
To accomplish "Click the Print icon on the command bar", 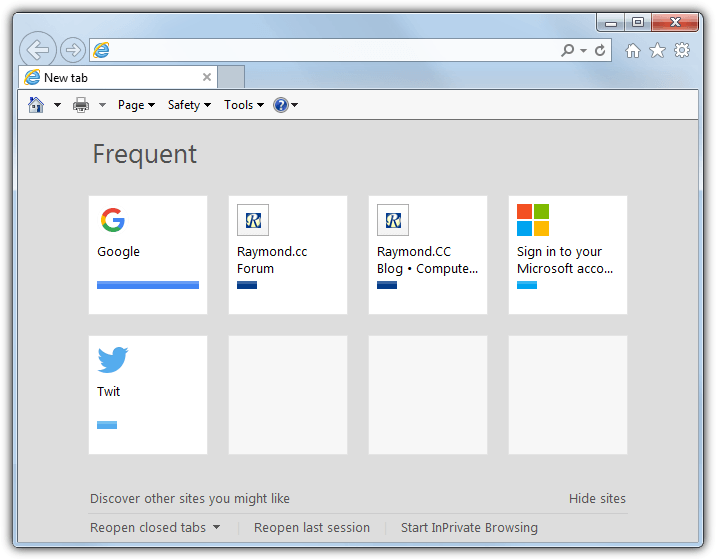I will click(x=81, y=105).
